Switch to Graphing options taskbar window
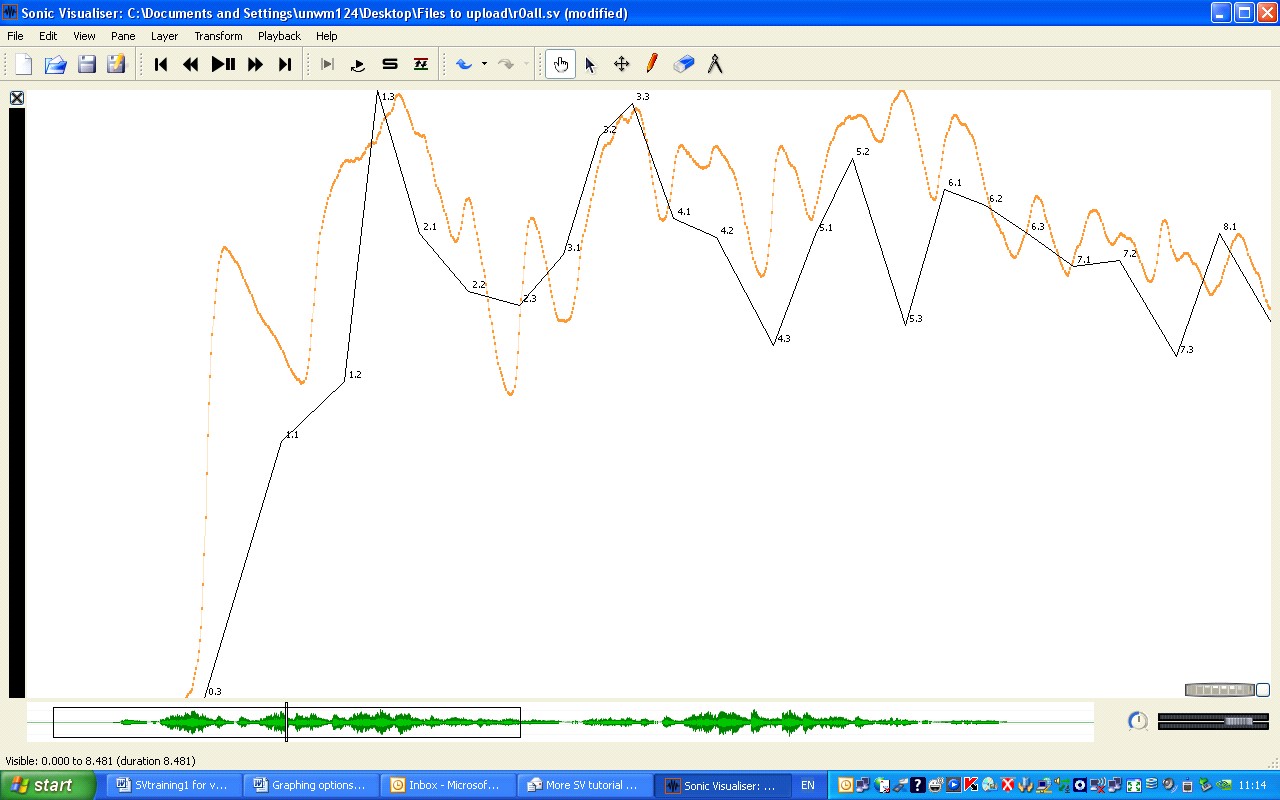The height and width of the screenshot is (800, 1280). (310, 785)
